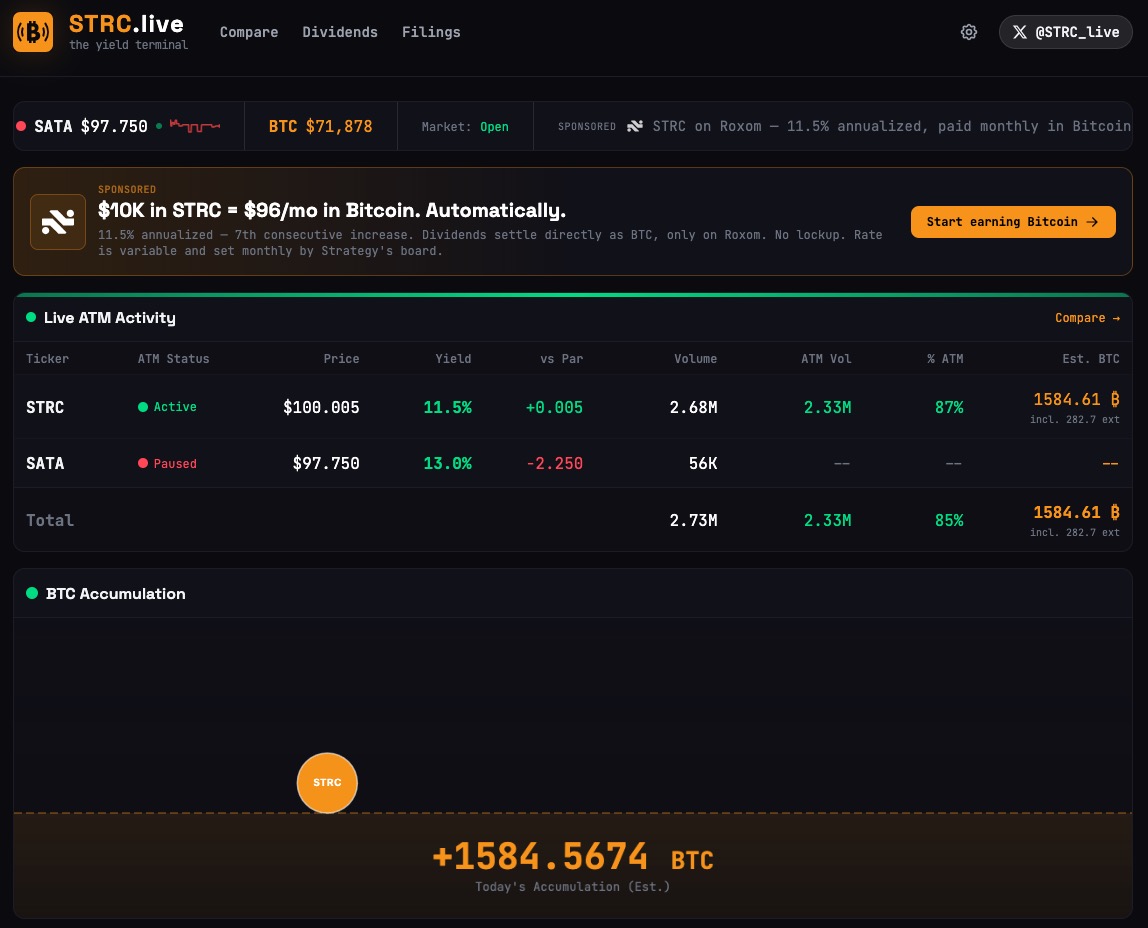Click the orange STRC bubble in chart
The width and height of the screenshot is (1148, 928).
[327, 782]
